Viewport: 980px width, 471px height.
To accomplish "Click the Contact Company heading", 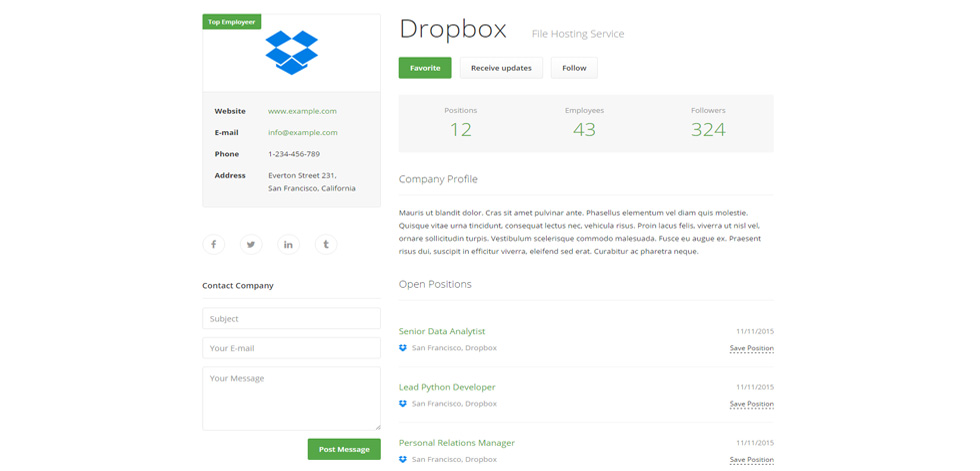I will [238, 285].
